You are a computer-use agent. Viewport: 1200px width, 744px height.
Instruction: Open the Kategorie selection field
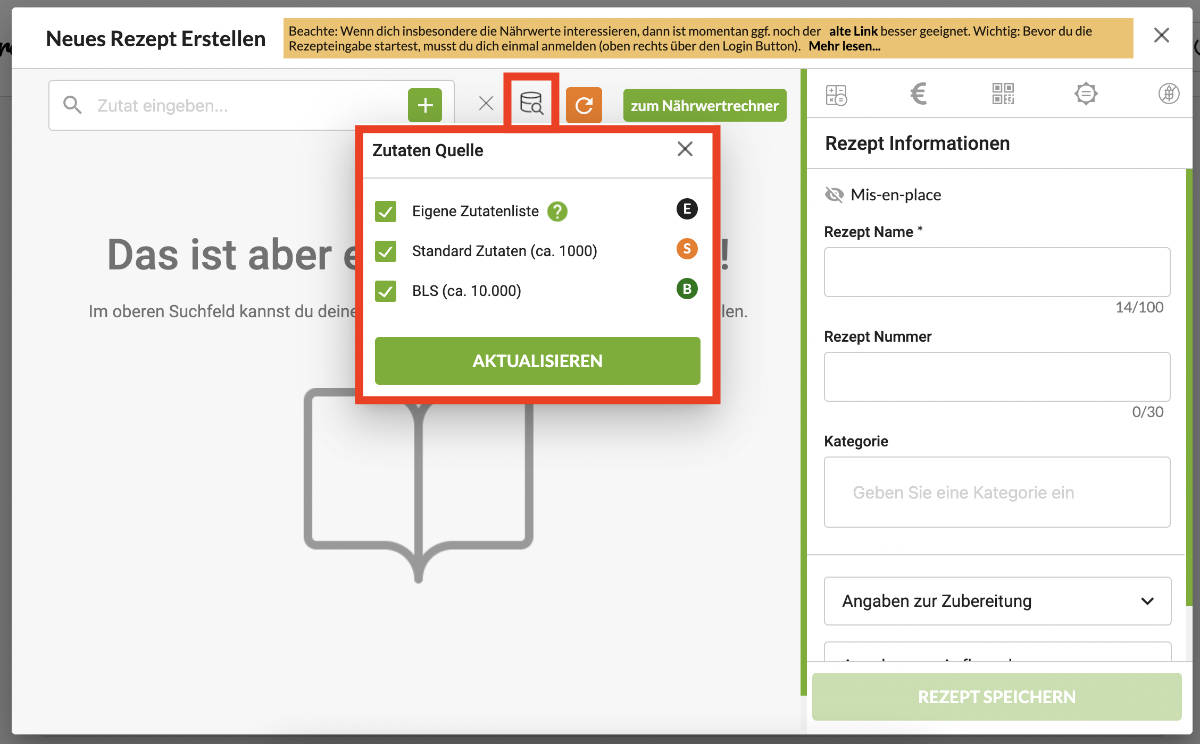point(997,492)
